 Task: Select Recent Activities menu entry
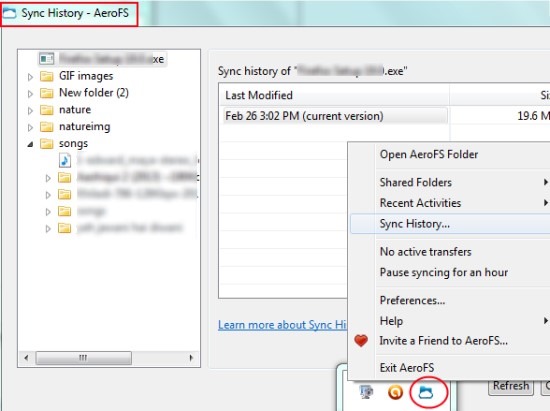point(420,203)
